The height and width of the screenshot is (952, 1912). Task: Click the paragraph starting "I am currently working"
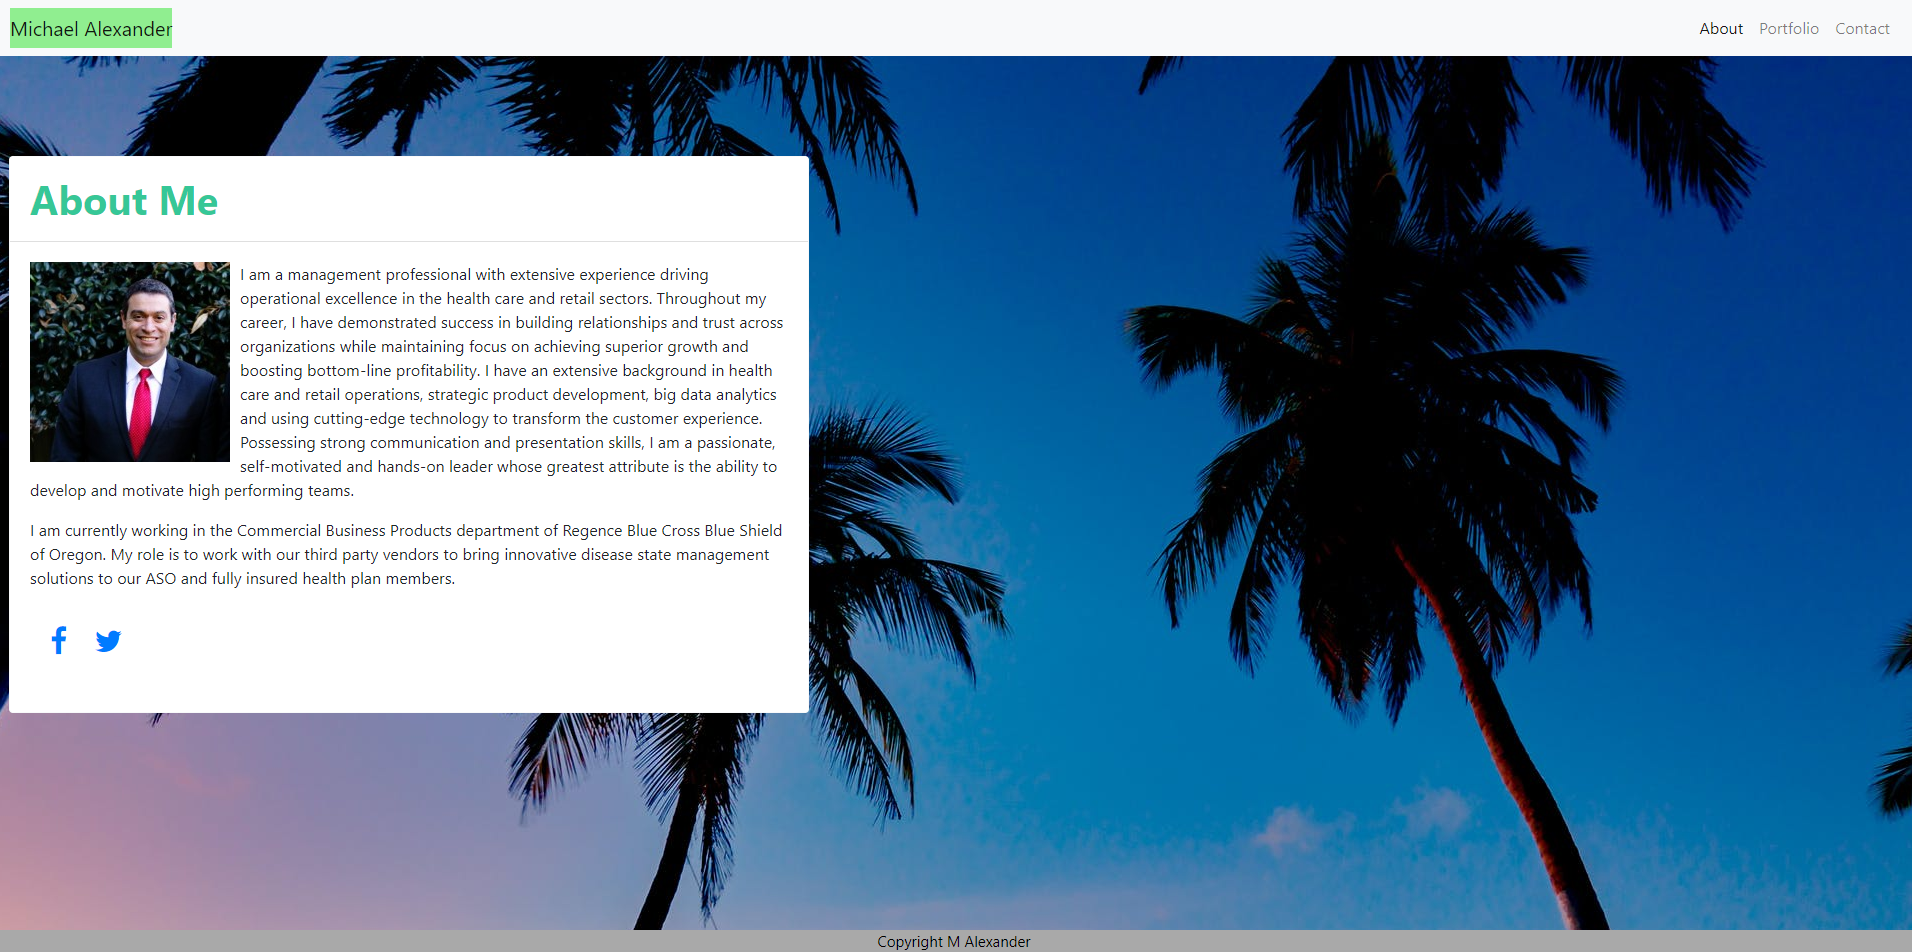click(x=407, y=555)
